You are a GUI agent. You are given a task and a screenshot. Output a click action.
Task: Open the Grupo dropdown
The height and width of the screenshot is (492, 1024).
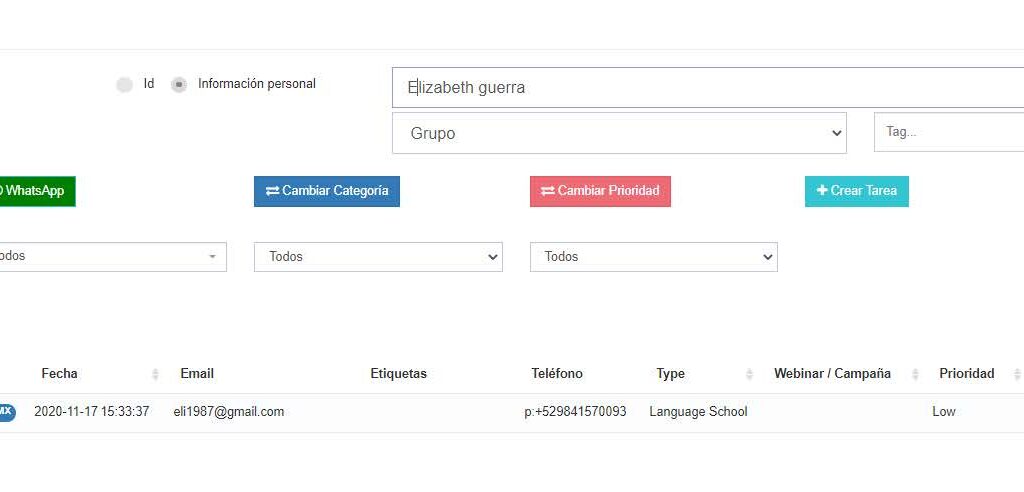619,133
